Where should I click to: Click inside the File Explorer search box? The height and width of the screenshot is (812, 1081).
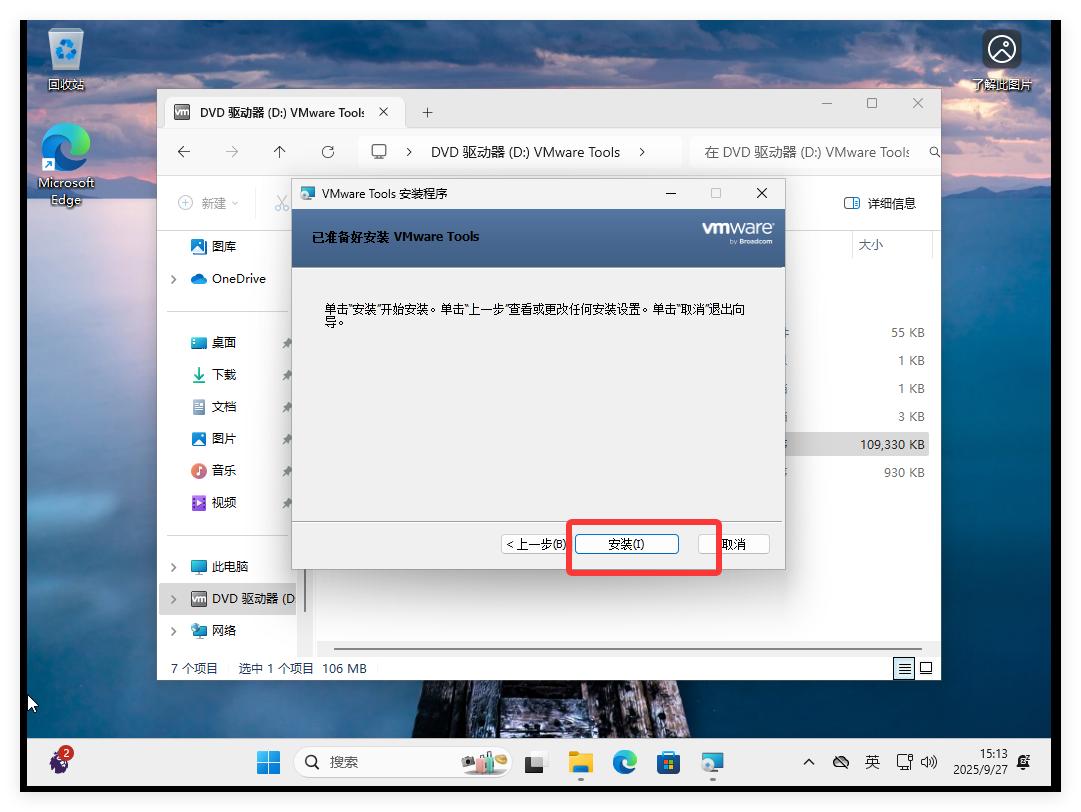pyautogui.click(x=810, y=151)
